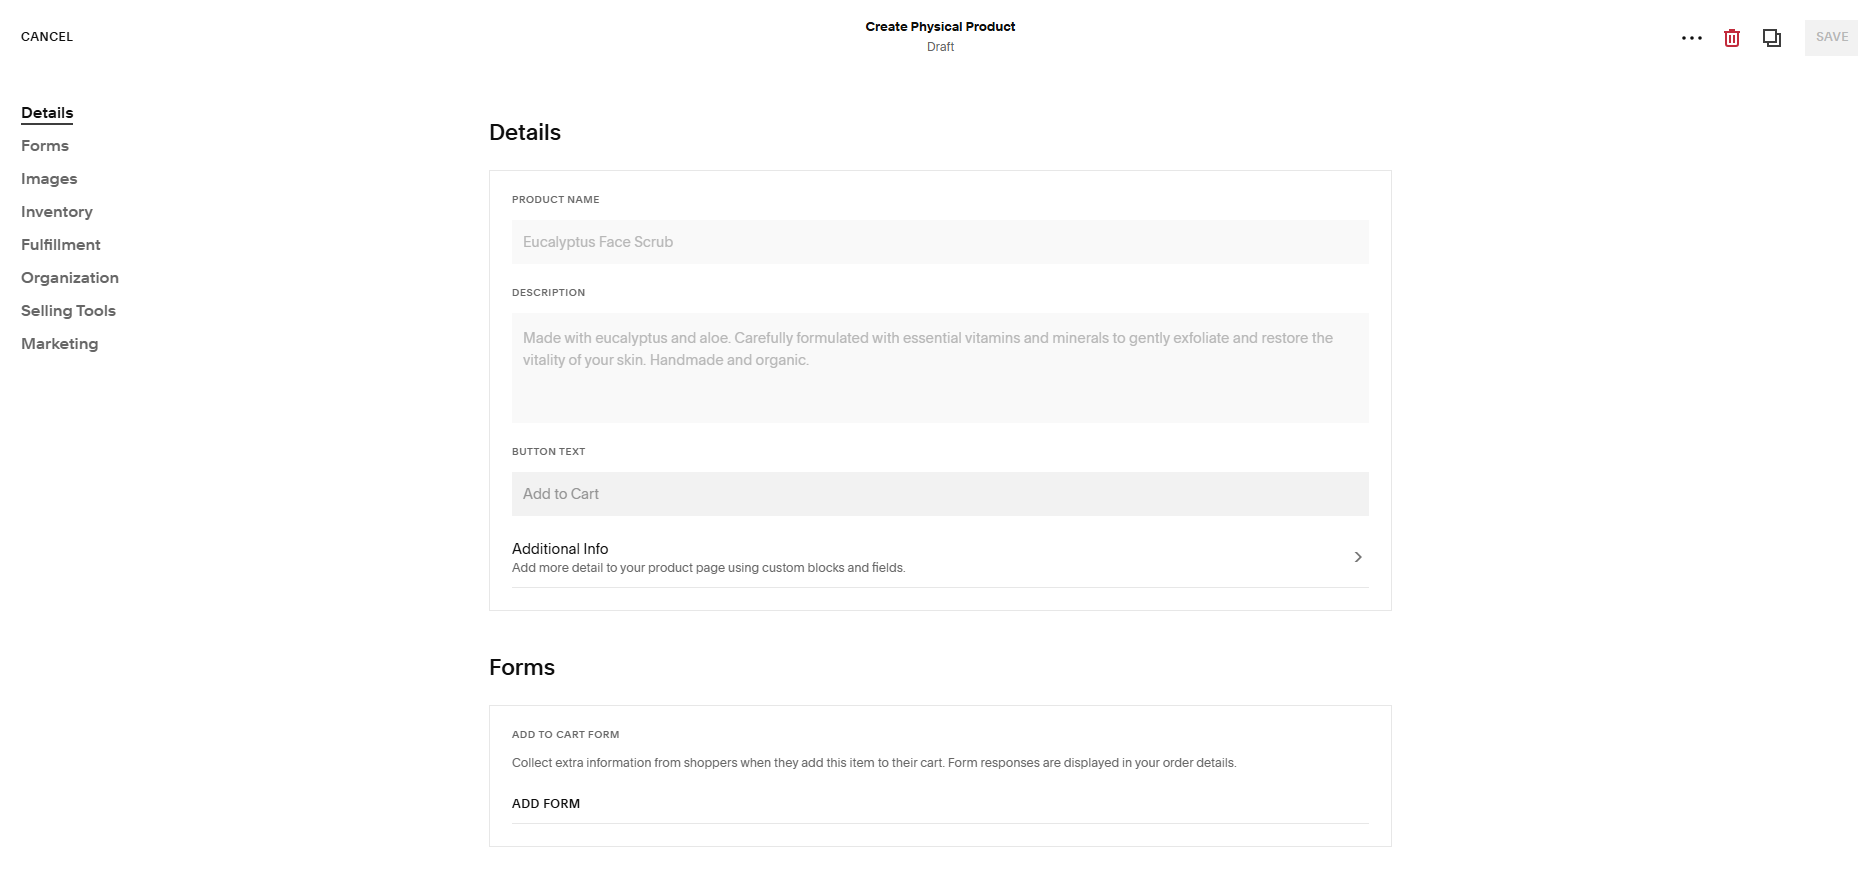Go to the Details sidebar section
The height and width of the screenshot is (894, 1858).
[47, 113]
